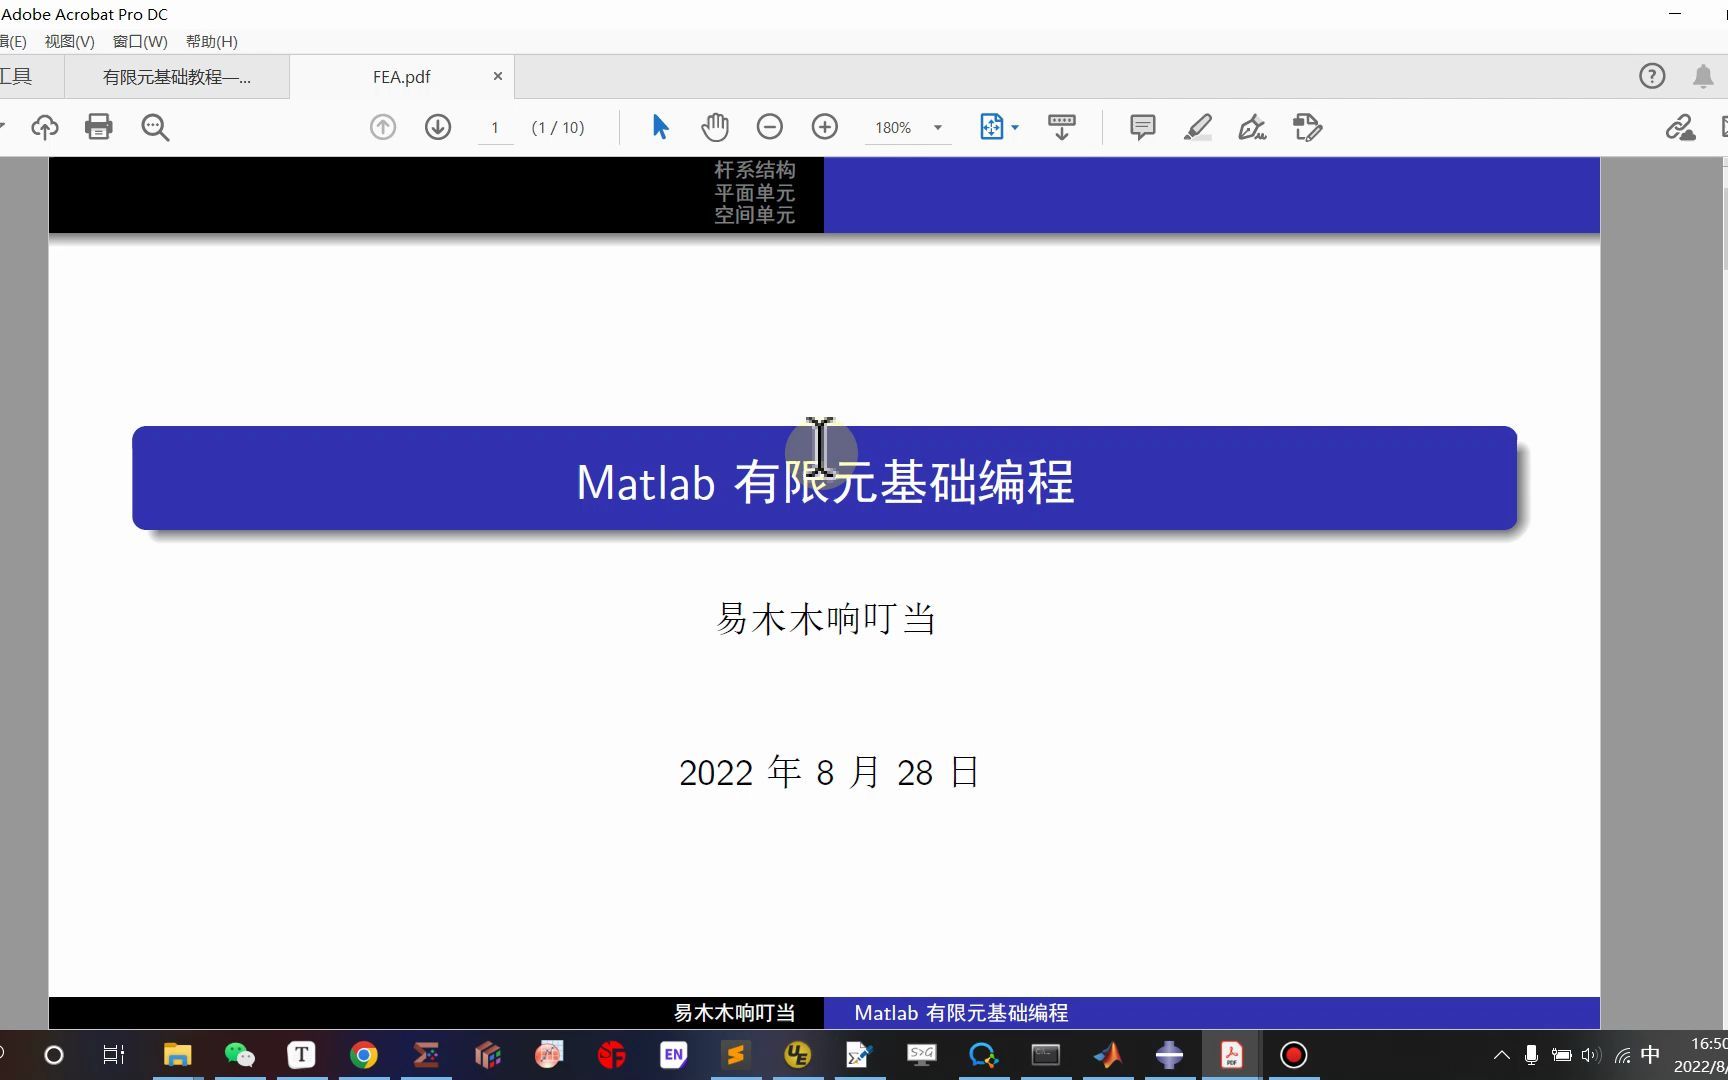Image resolution: width=1728 pixels, height=1080 pixels.
Task: Click the page number input field
Action: (495, 128)
